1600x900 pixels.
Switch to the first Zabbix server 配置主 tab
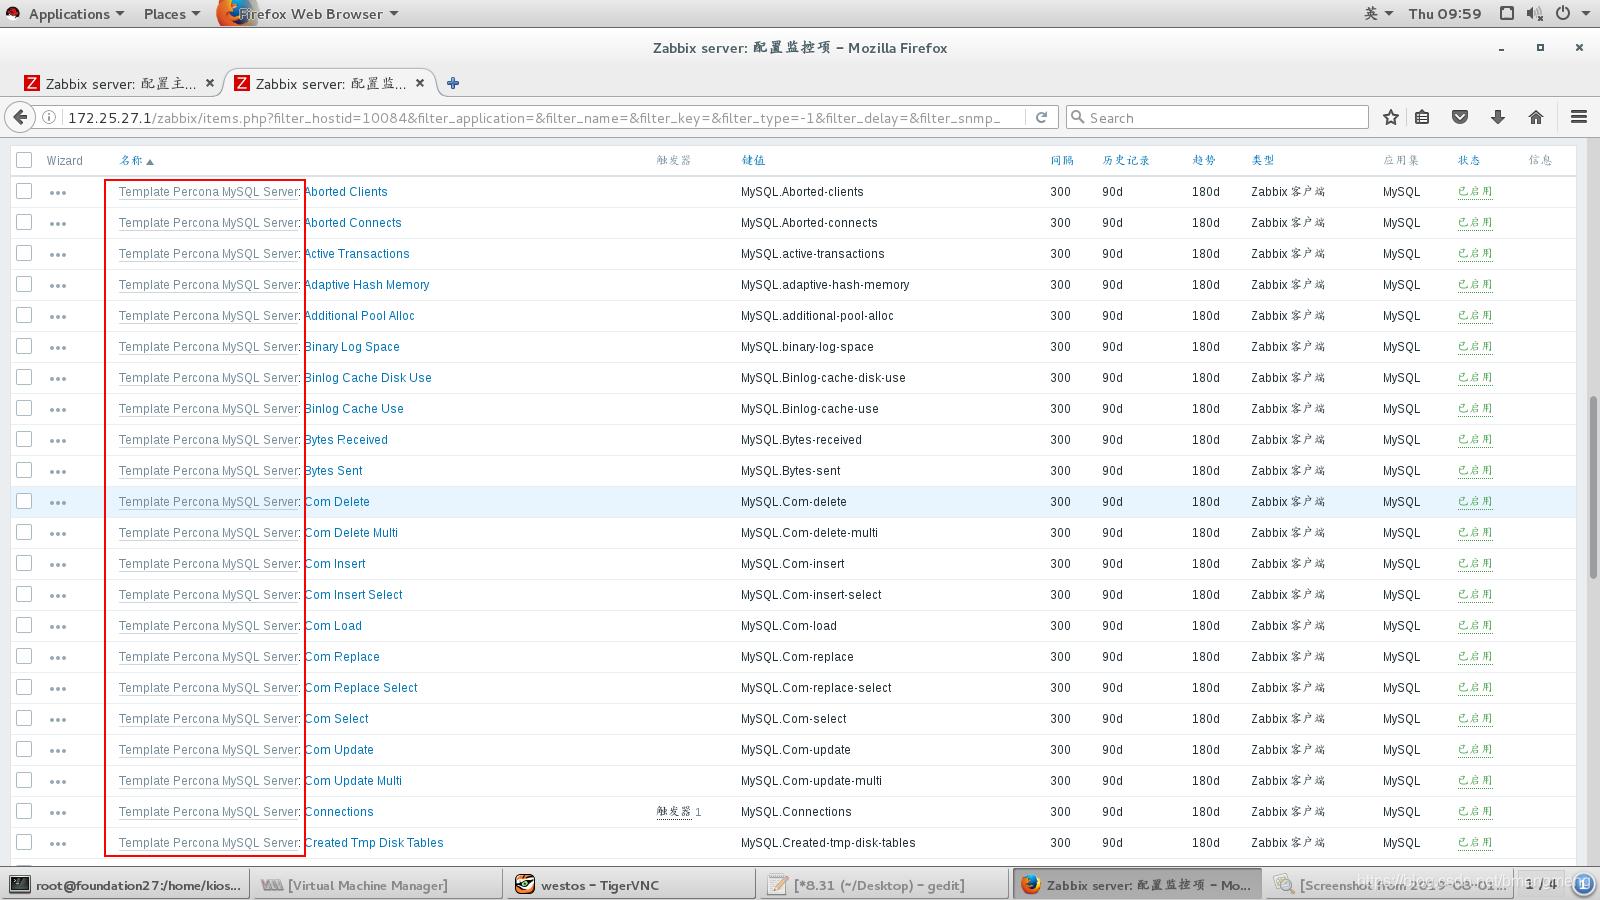click(x=120, y=83)
